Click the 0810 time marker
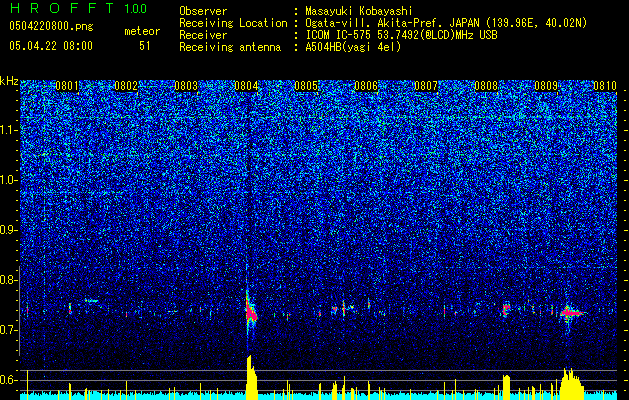Screen dimensions: 629x400 coord(605,86)
